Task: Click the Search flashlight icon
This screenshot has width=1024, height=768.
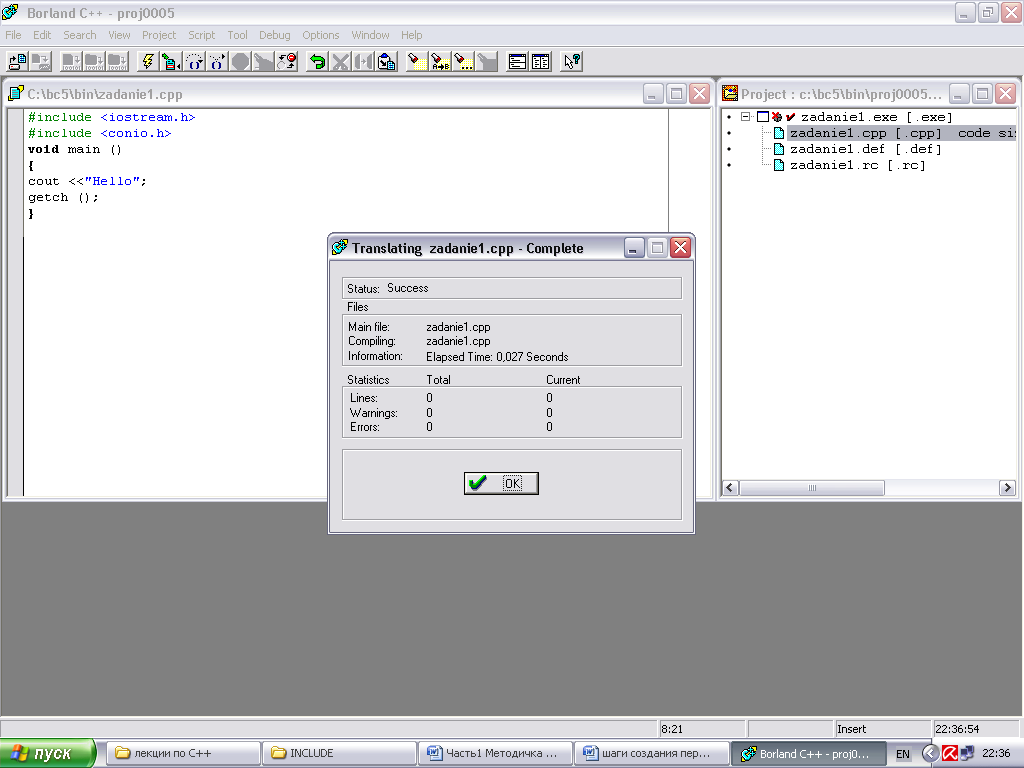Action: point(417,61)
